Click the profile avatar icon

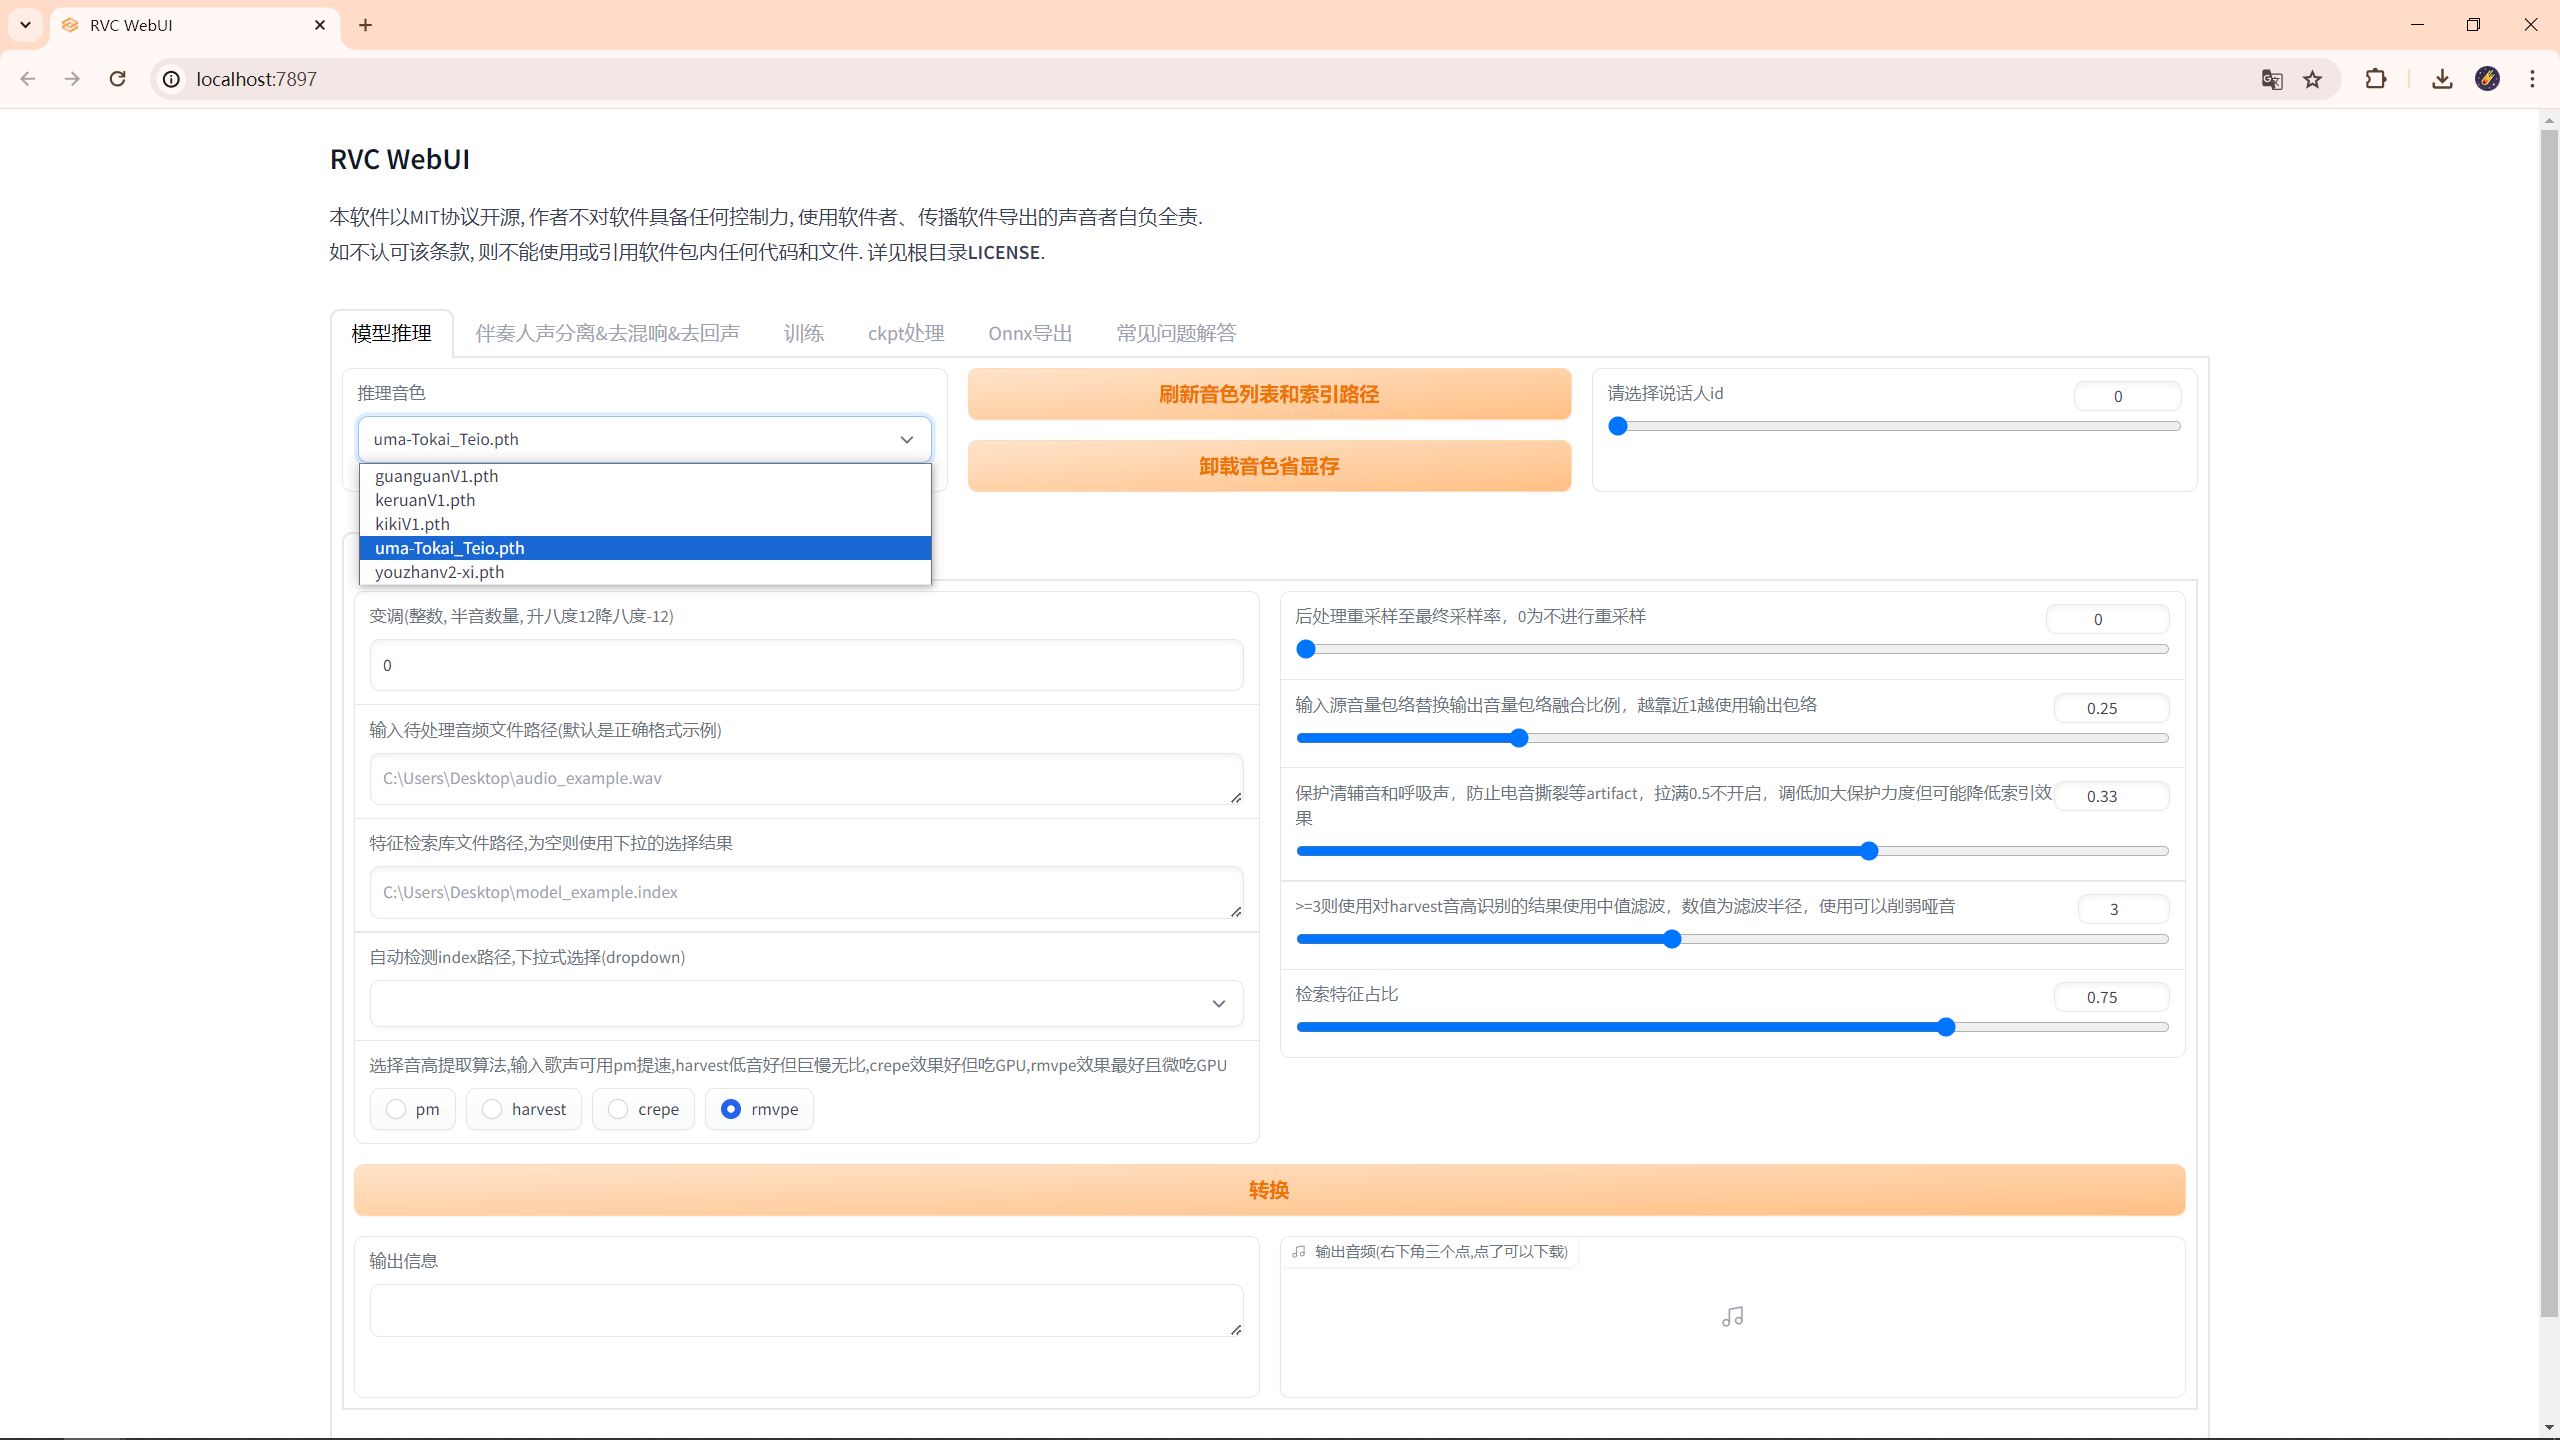2487,79
